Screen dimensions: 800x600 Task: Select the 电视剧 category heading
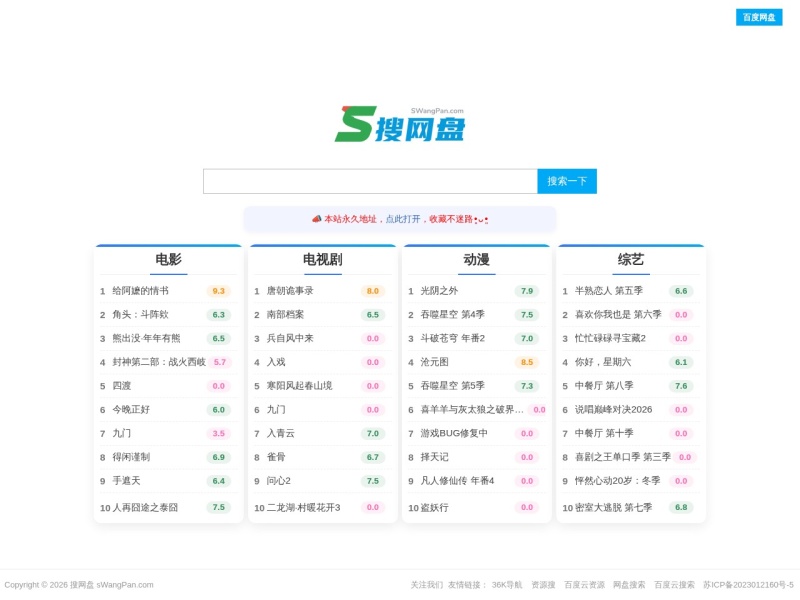(x=322, y=259)
